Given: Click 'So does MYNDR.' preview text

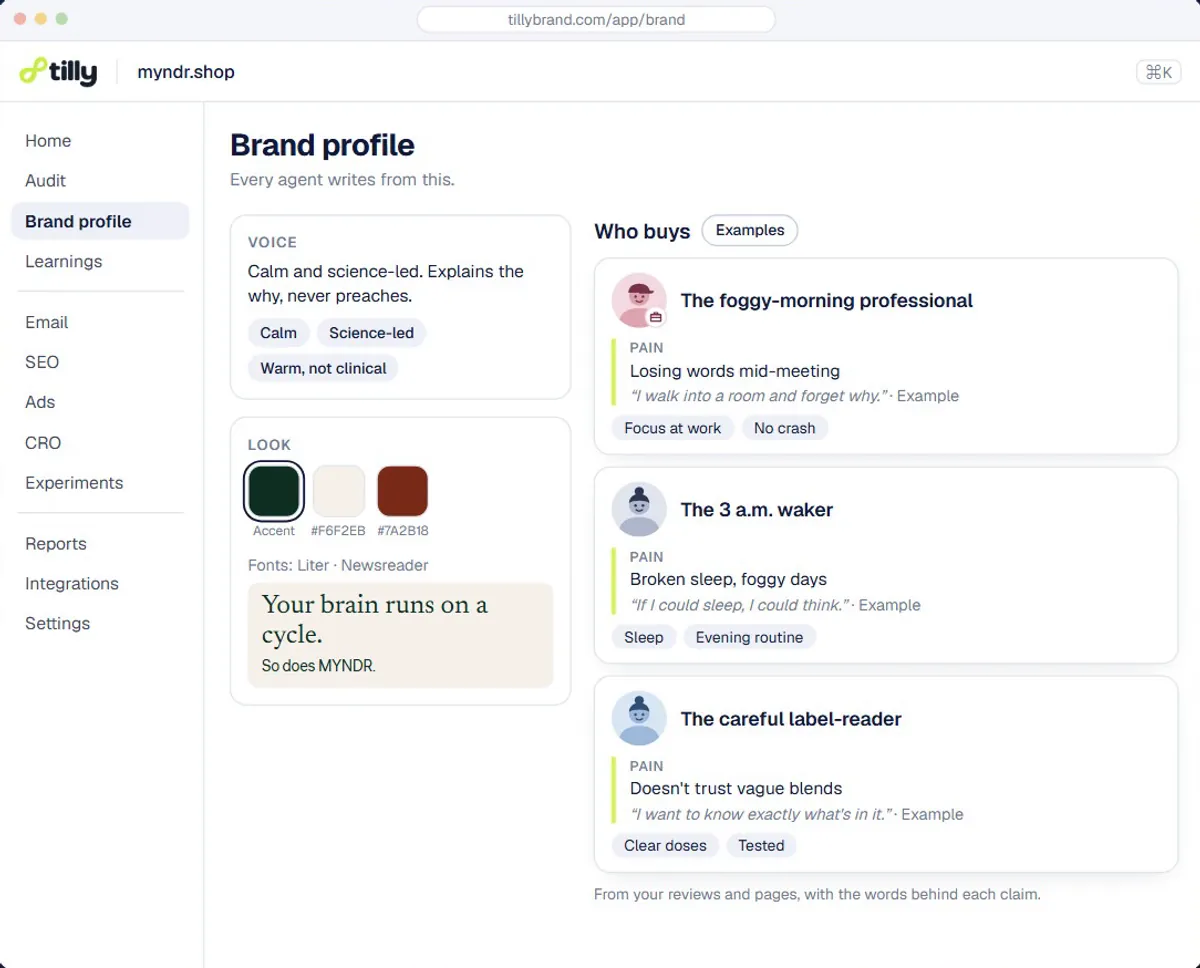Looking at the screenshot, I should point(319,665).
